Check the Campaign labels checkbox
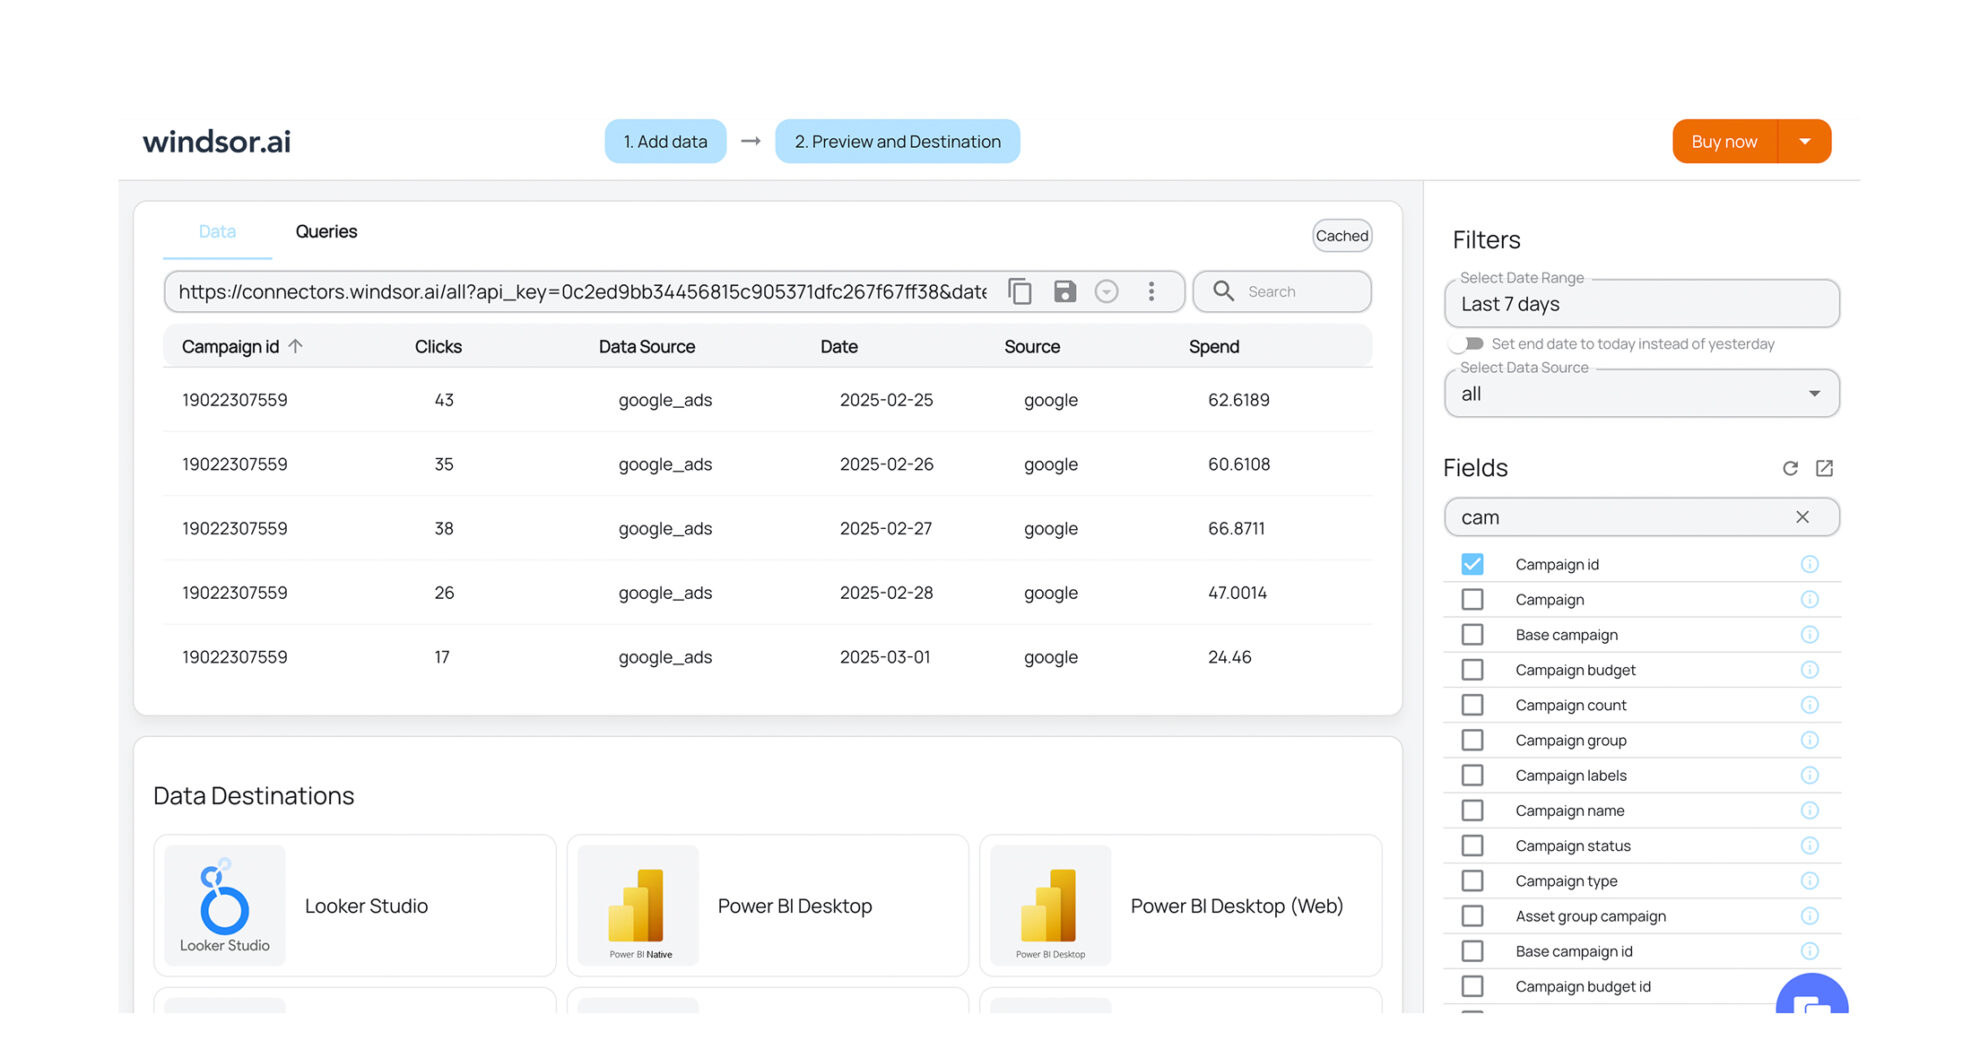Viewport: 1980px width, 1058px height. 1472,775
